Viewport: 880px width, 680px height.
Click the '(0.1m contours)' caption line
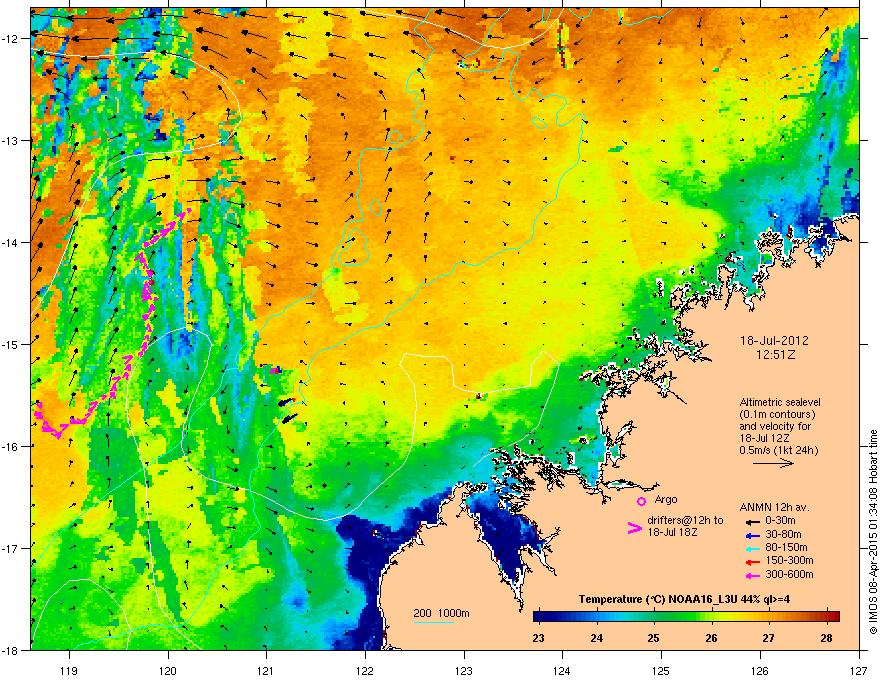click(x=778, y=415)
